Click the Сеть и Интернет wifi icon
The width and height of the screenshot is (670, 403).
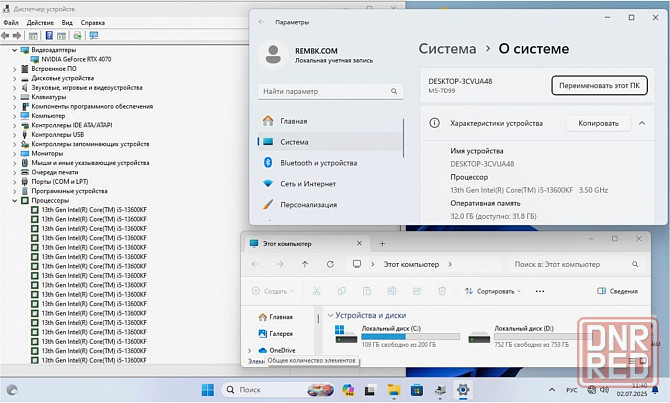click(x=268, y=184)
